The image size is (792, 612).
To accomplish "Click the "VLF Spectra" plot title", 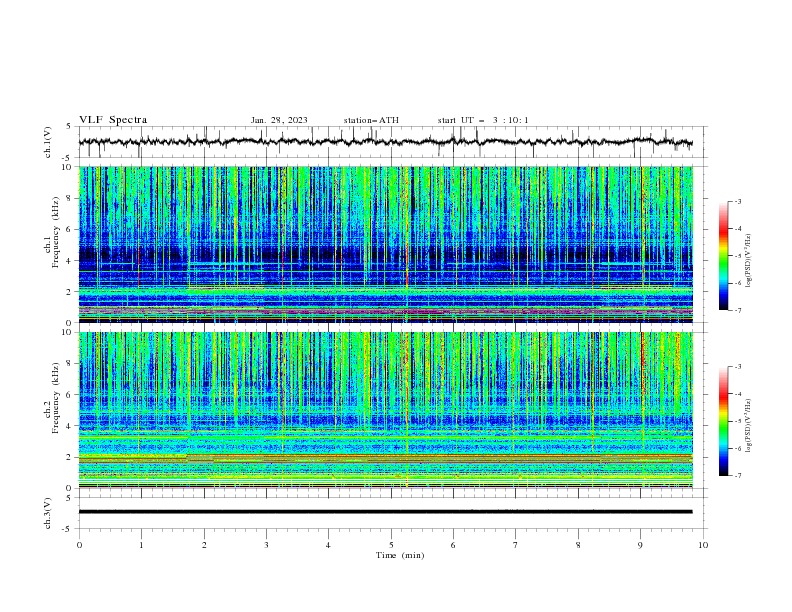I will [x=113, y=120].
